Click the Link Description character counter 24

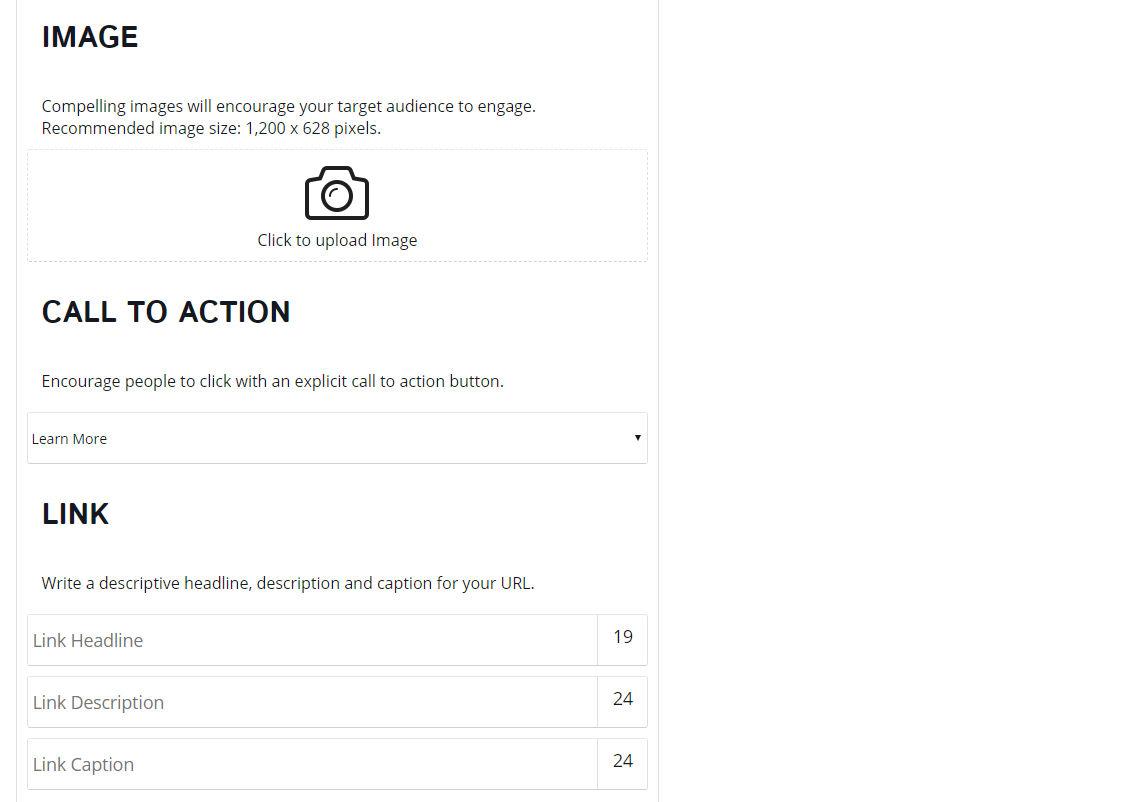click(x=623, y=699)
